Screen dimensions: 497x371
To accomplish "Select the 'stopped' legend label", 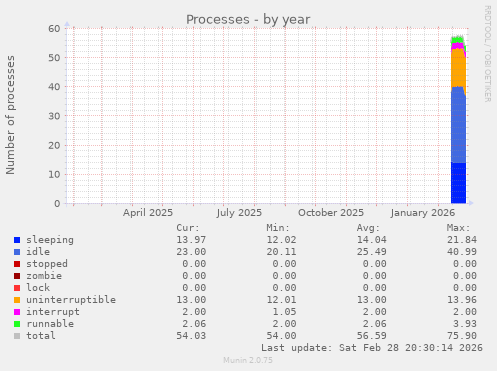I will (x=47, y=264).
